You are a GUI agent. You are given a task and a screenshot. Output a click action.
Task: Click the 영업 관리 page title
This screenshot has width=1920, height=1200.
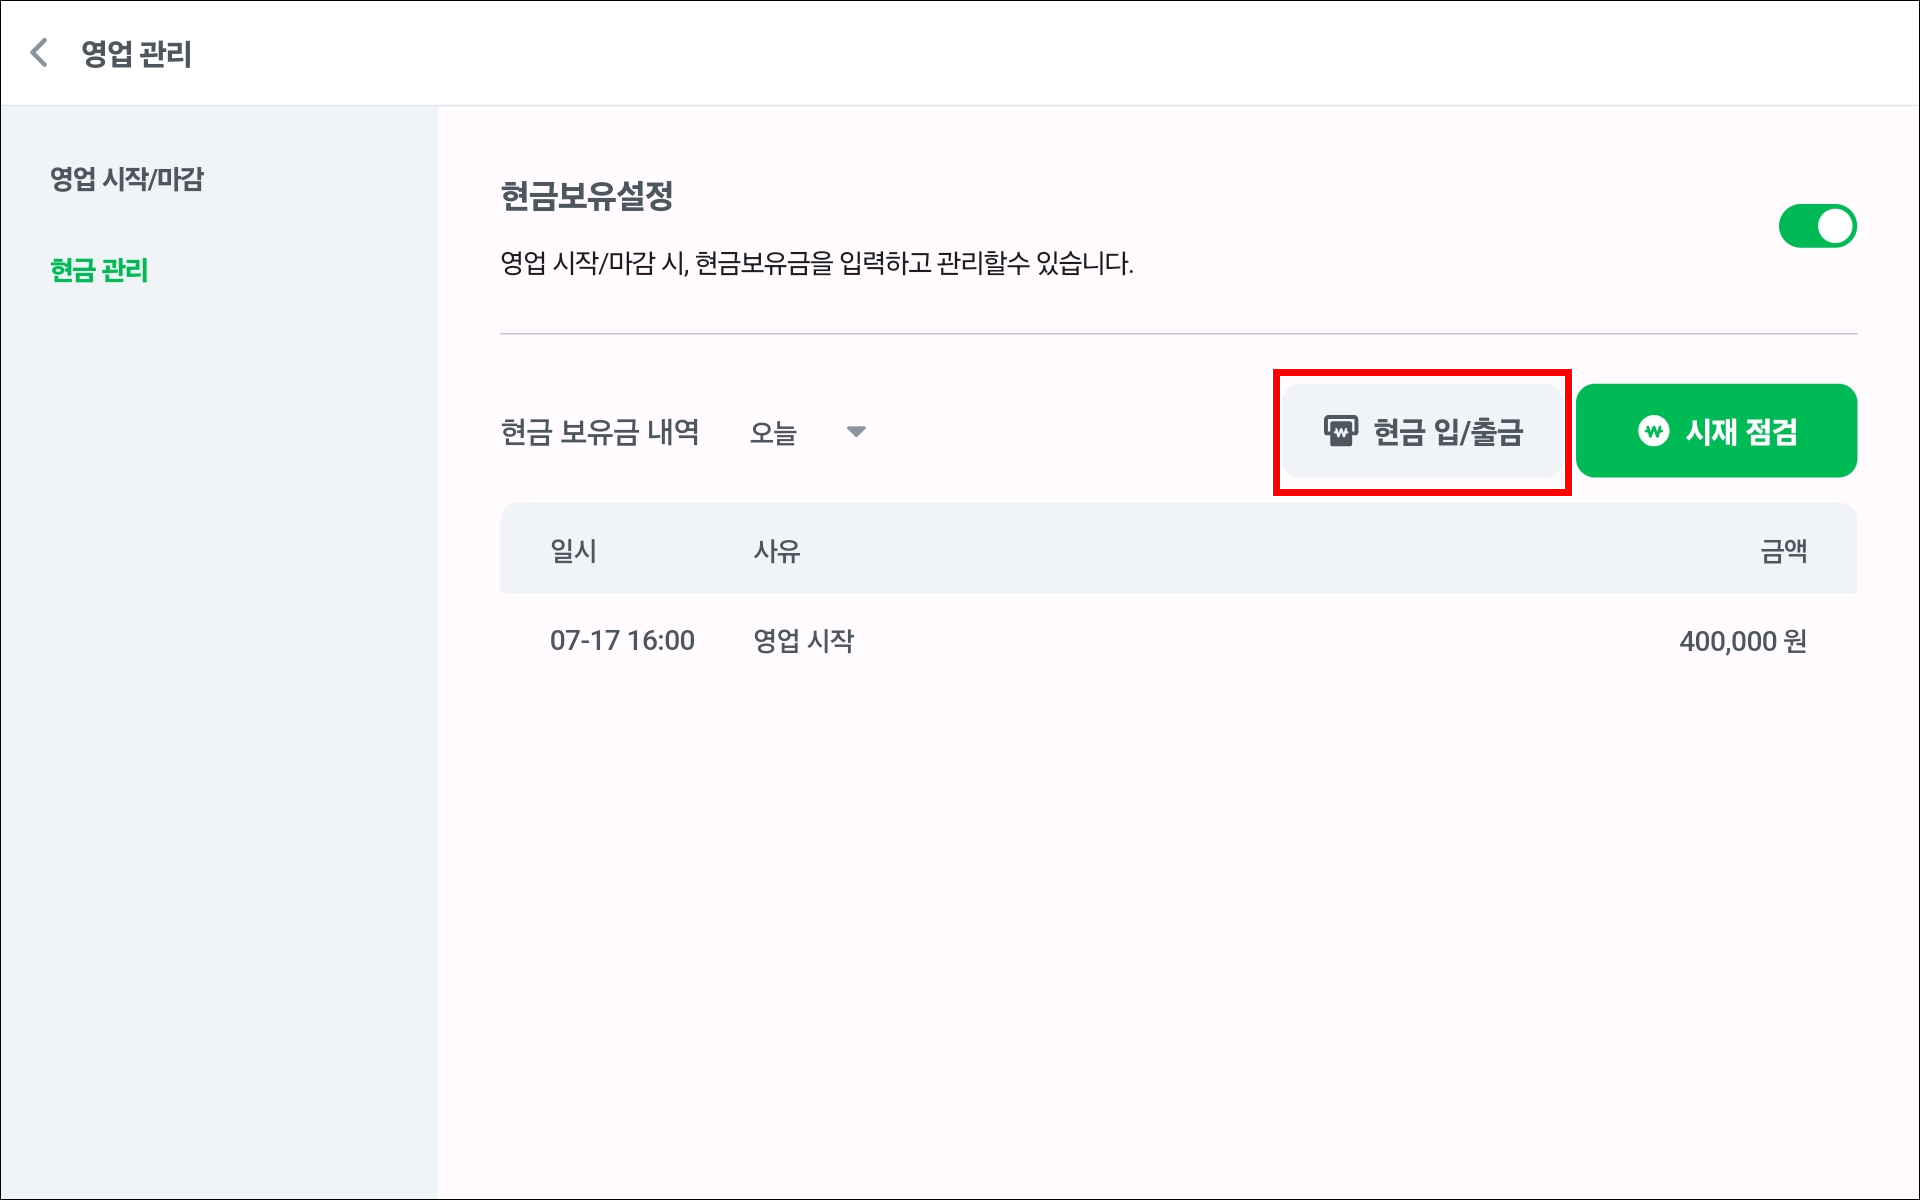(136, 54)
